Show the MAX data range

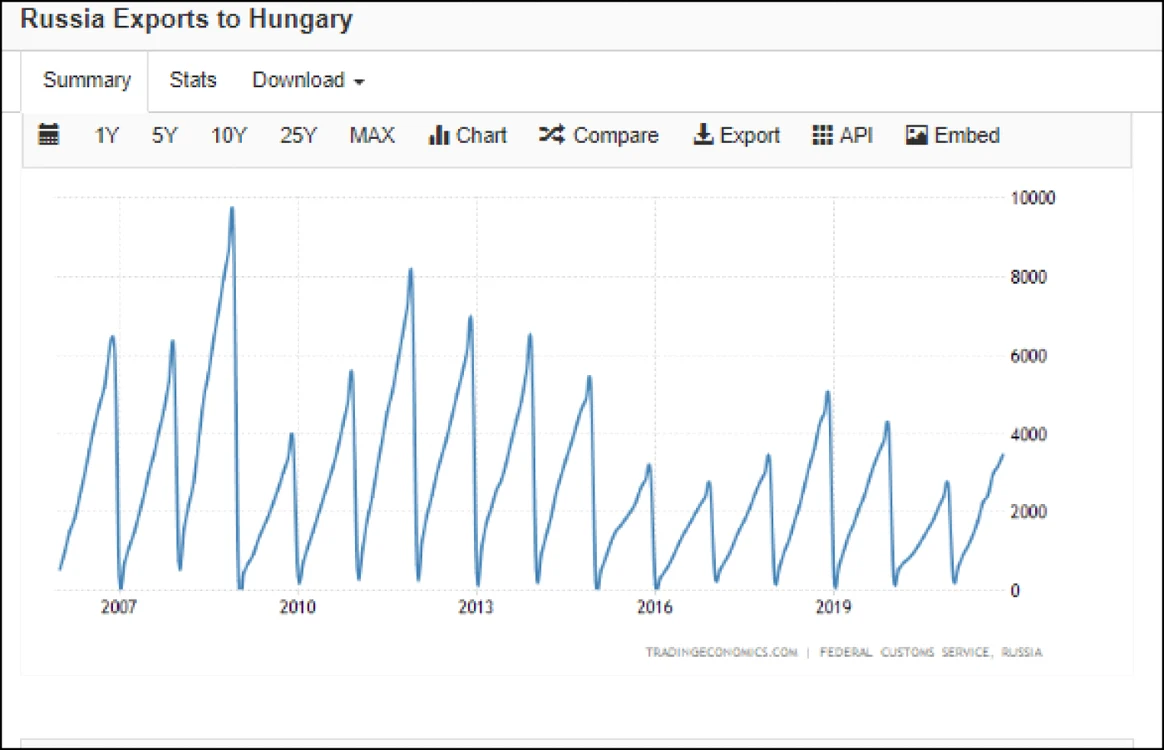click(372, 136)
